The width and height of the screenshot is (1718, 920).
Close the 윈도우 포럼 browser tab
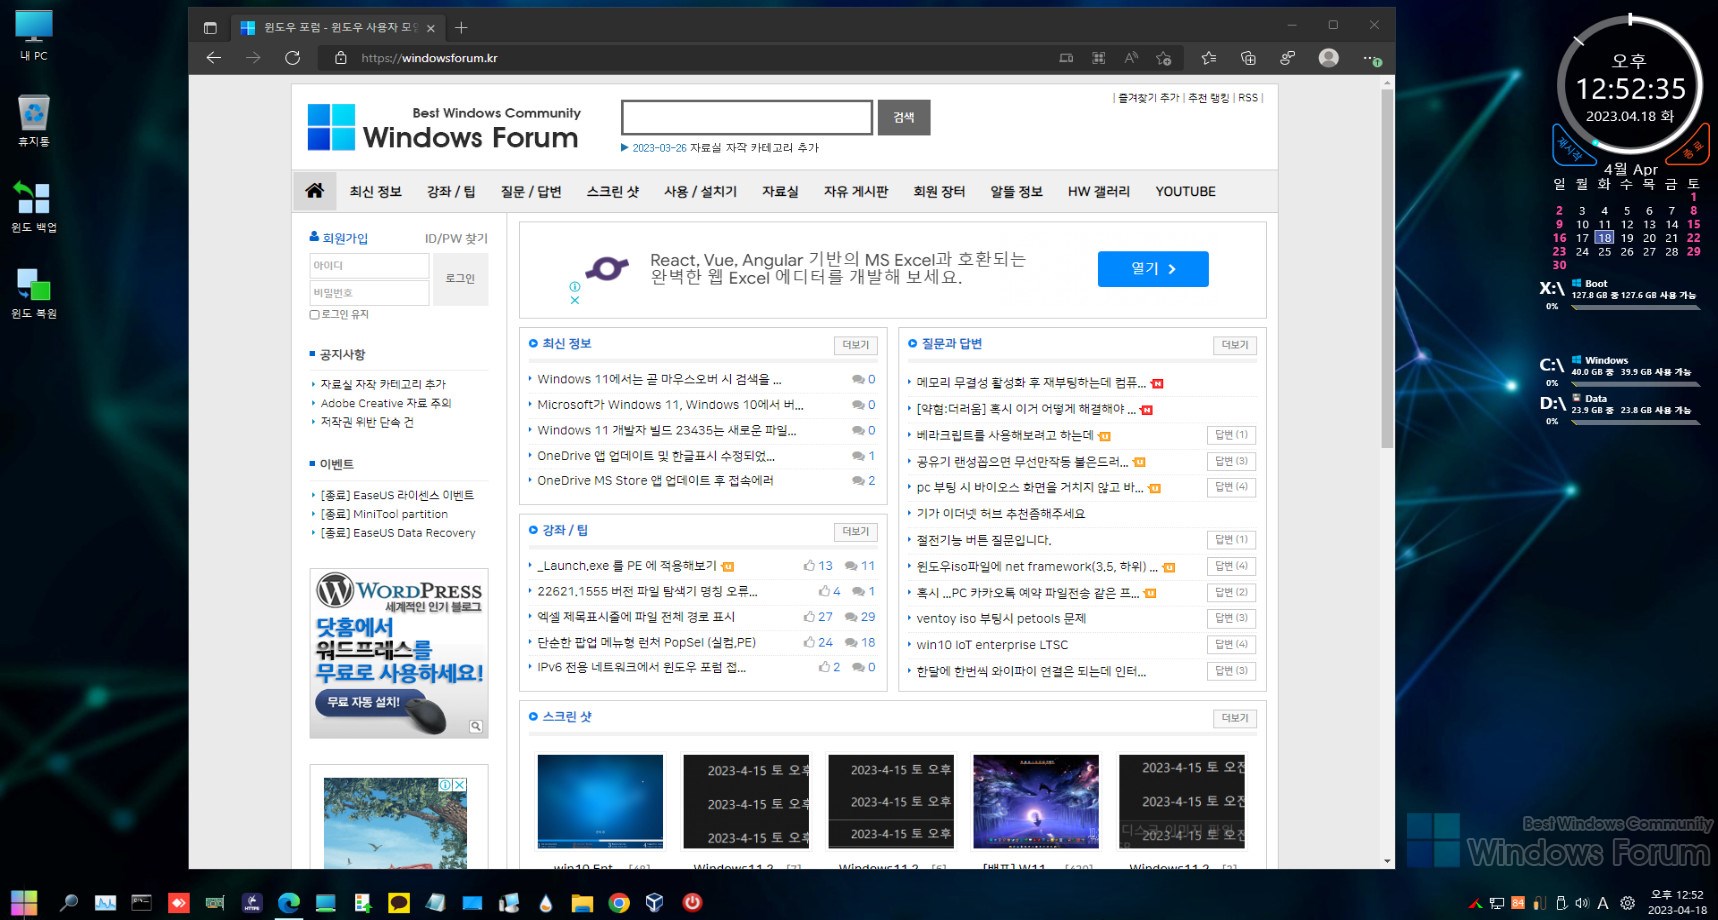(430, 28)
